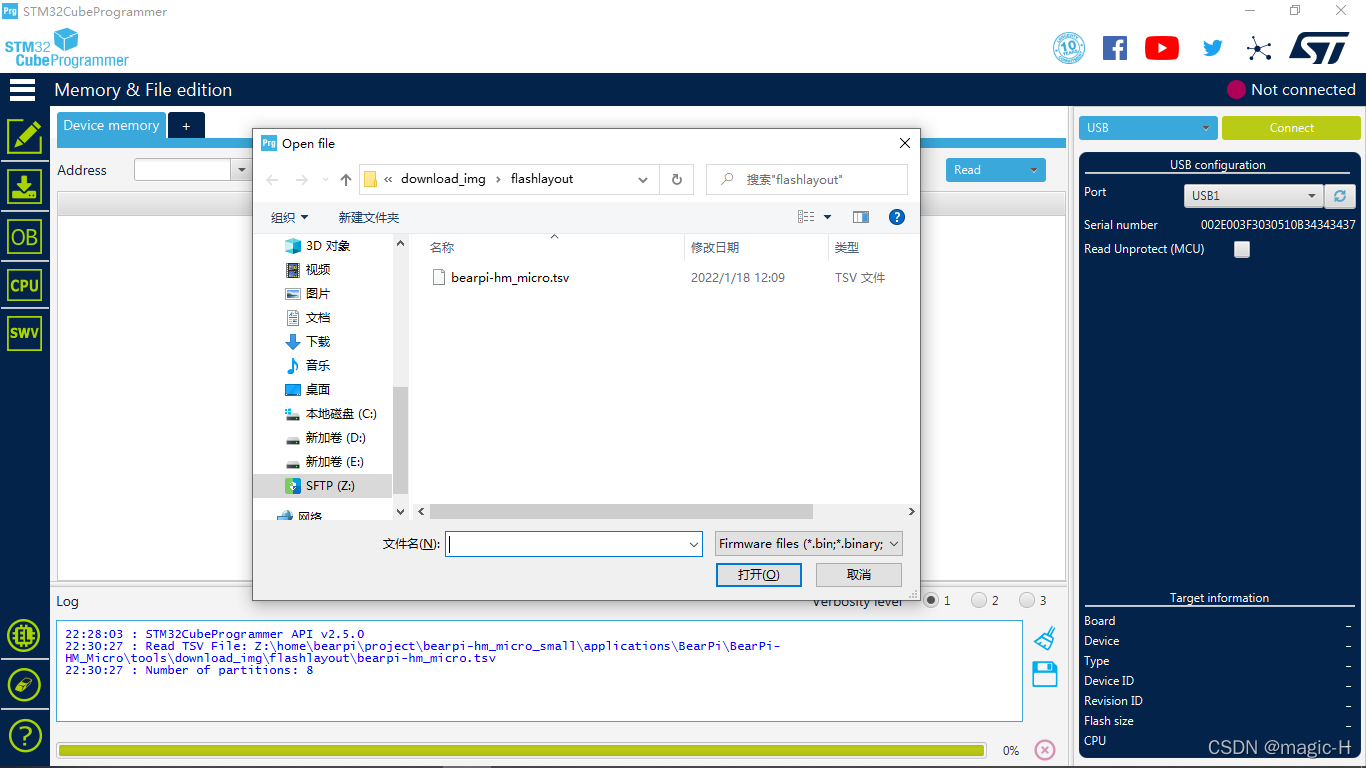Save the log with floppy icon
Image resolution: width=1366 pixels, height=768 pixels.
tap(1045, 674)
